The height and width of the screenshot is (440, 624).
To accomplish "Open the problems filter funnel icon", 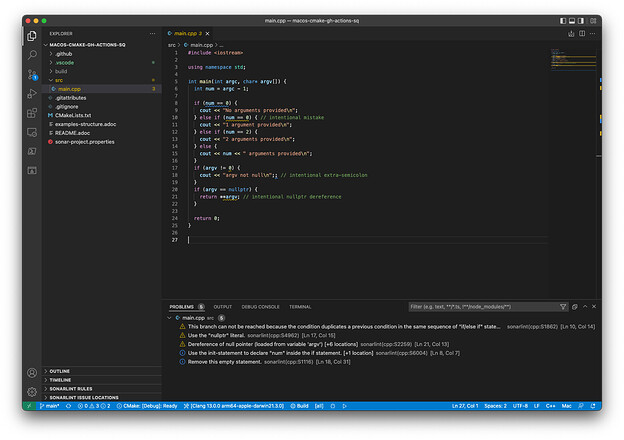I will (x=563, y=307).
